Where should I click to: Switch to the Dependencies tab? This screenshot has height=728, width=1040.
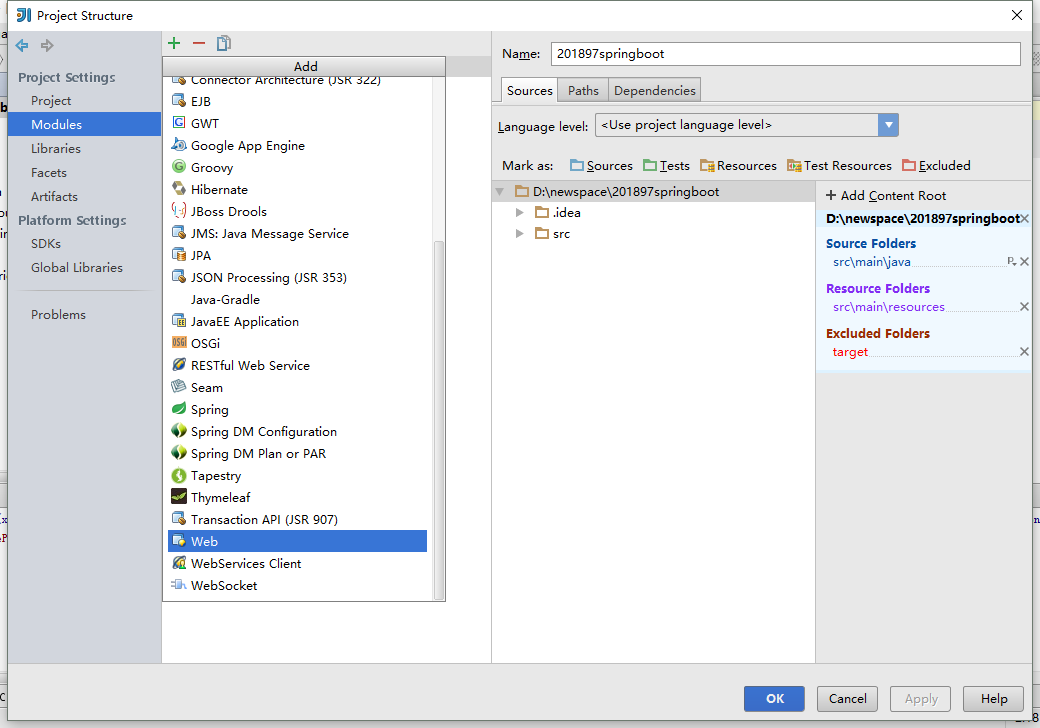[654, 90]
